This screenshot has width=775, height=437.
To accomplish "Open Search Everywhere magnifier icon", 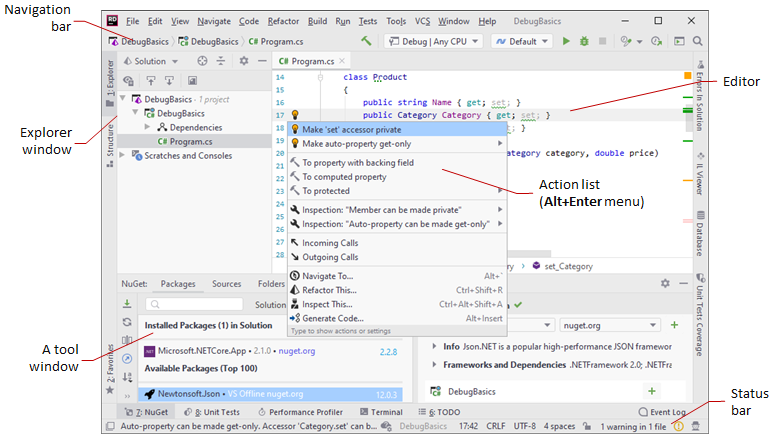I will [x=697, y=41].
